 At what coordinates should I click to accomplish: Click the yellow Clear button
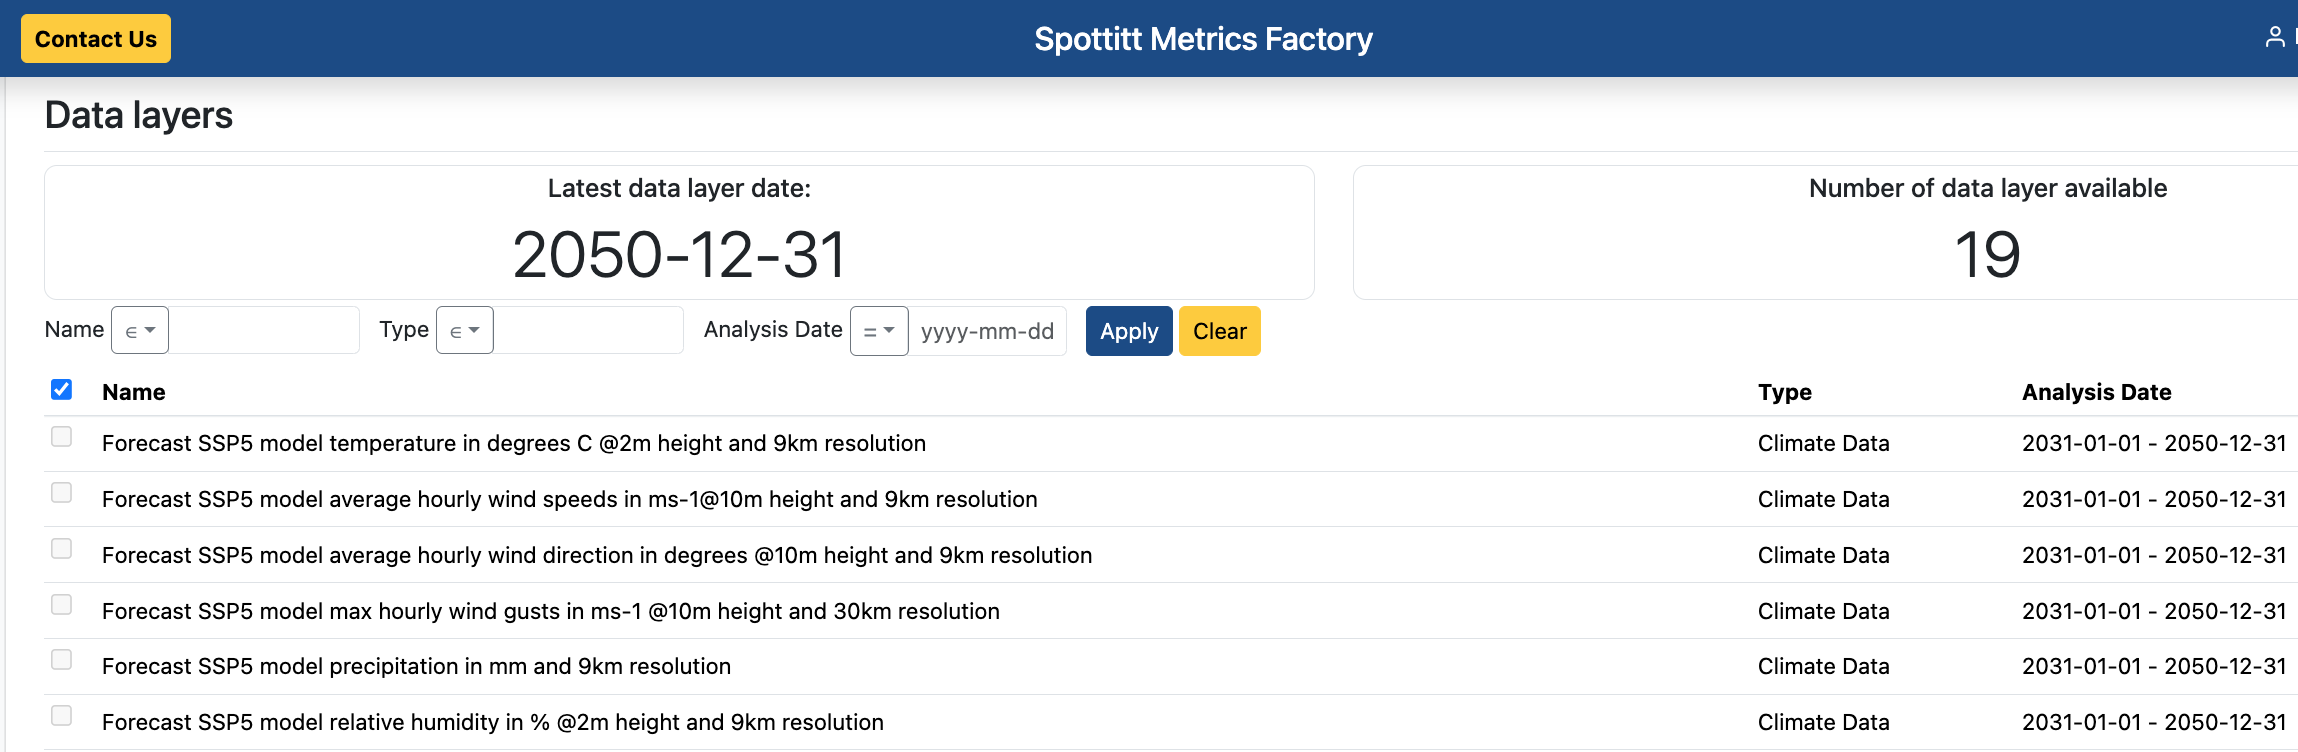click(x=1219, y=331)
